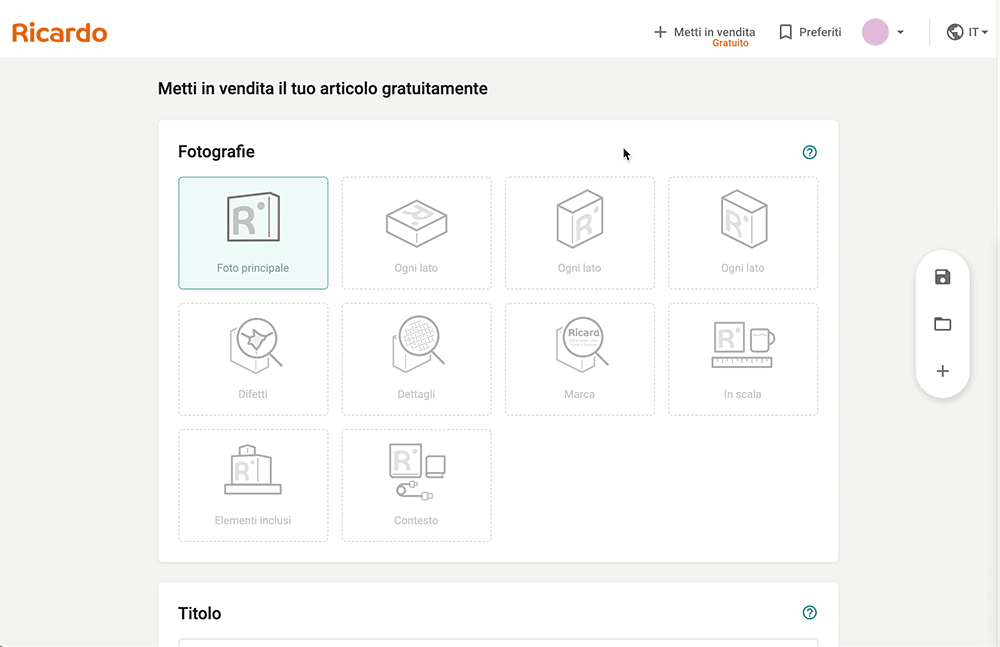Image resolution: width=1000 pixels, height=647 pixels.
Task: Add photo in Elementi inclusi slot
Action: tap(253, 485)
